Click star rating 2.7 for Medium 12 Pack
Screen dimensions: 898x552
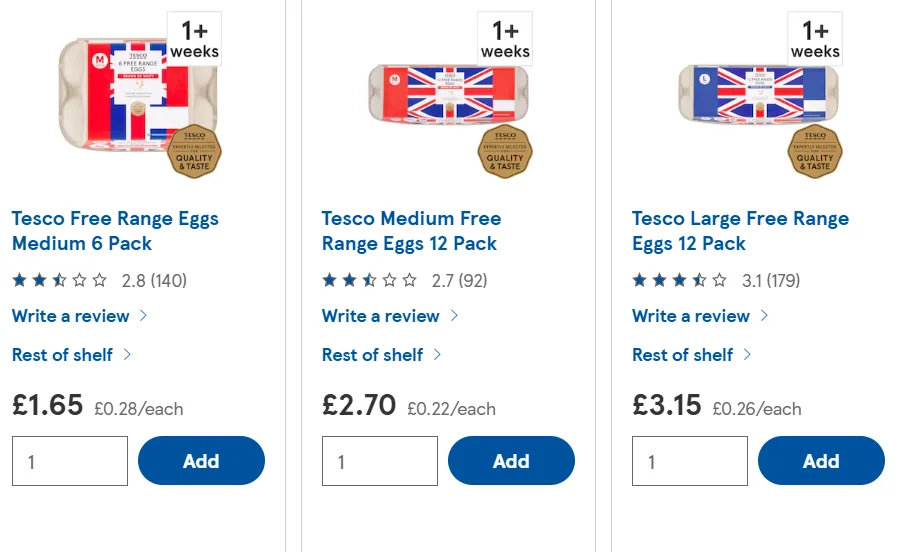404,281
